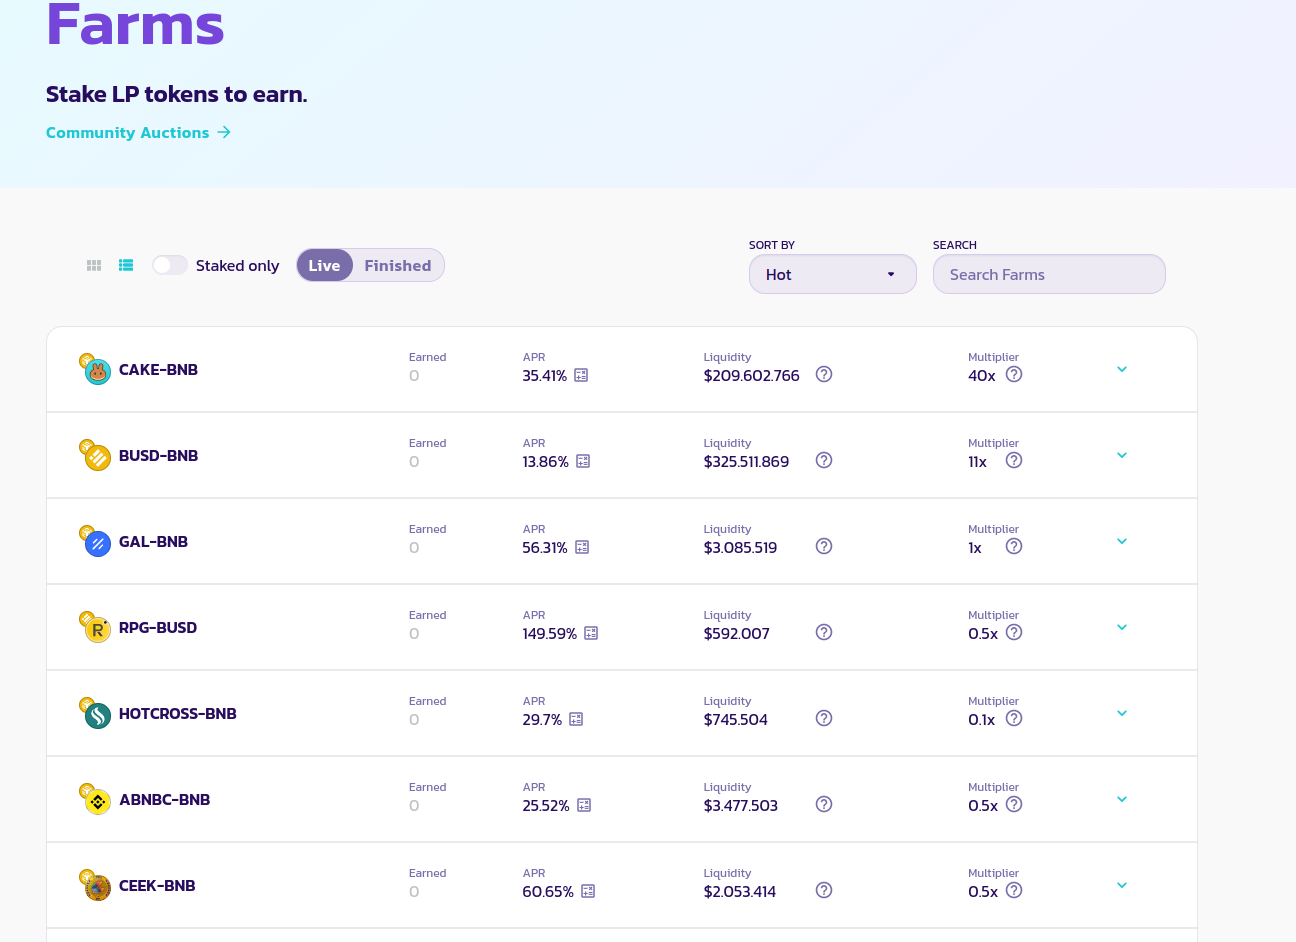Viewport: 1296px width, 942px height.
Task: Click the Search Farms input field
Action: tap(1049, 274)
